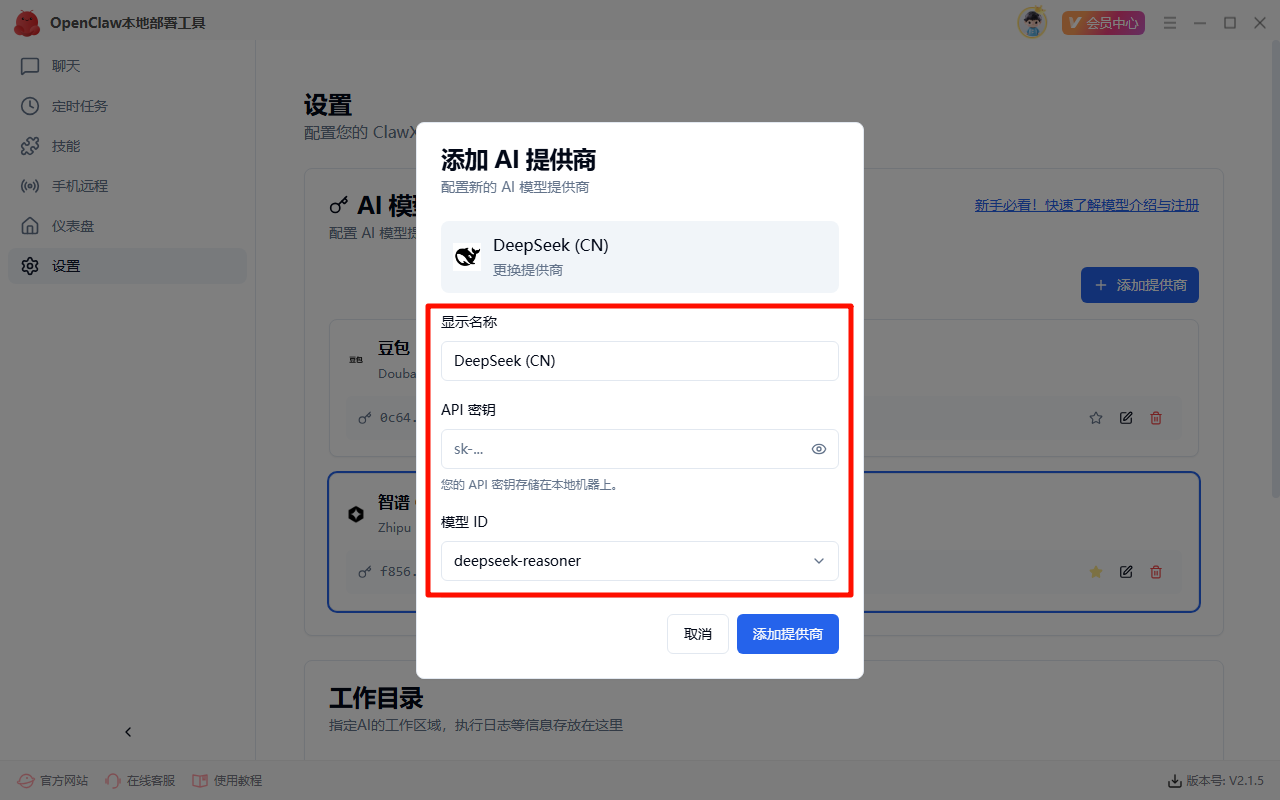1280x800 pixels.
Task: Open 手机远程 in sidebar
Action: (79, 186)
